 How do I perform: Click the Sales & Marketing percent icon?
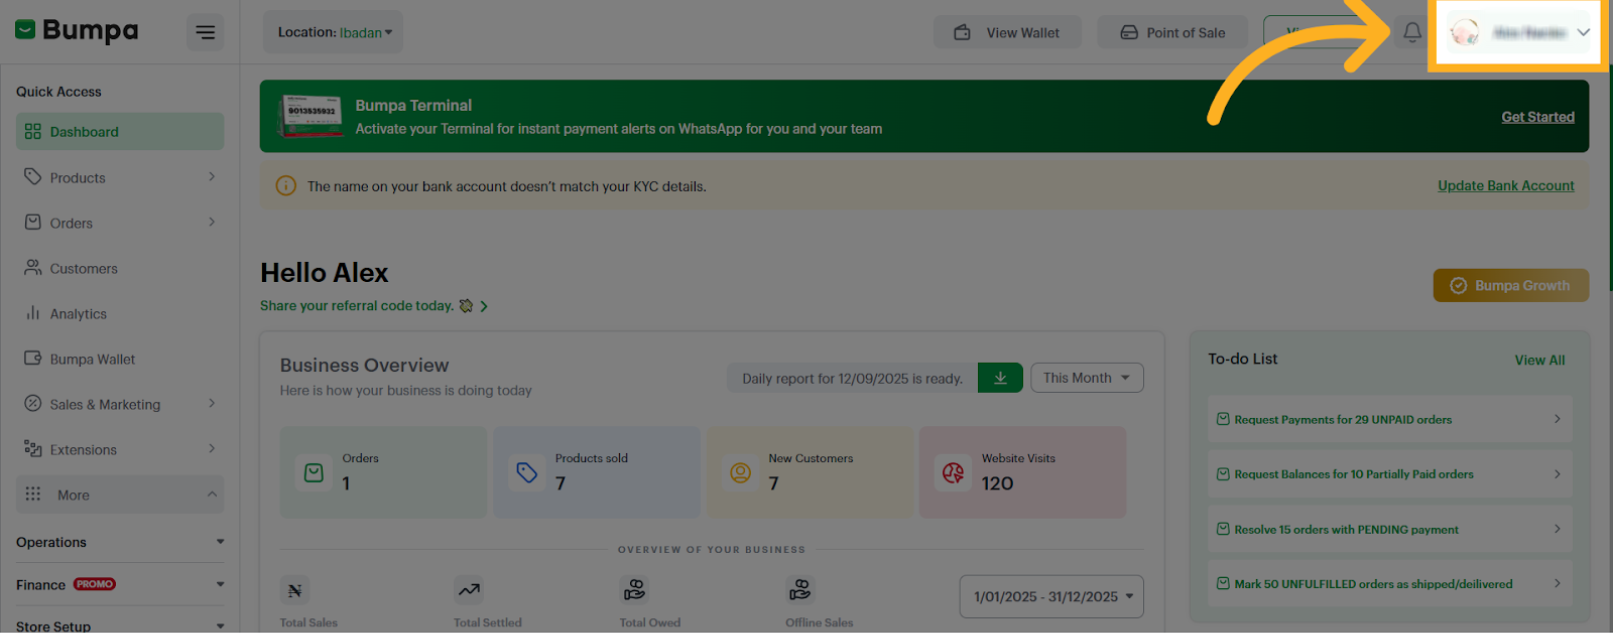point(33,404)
